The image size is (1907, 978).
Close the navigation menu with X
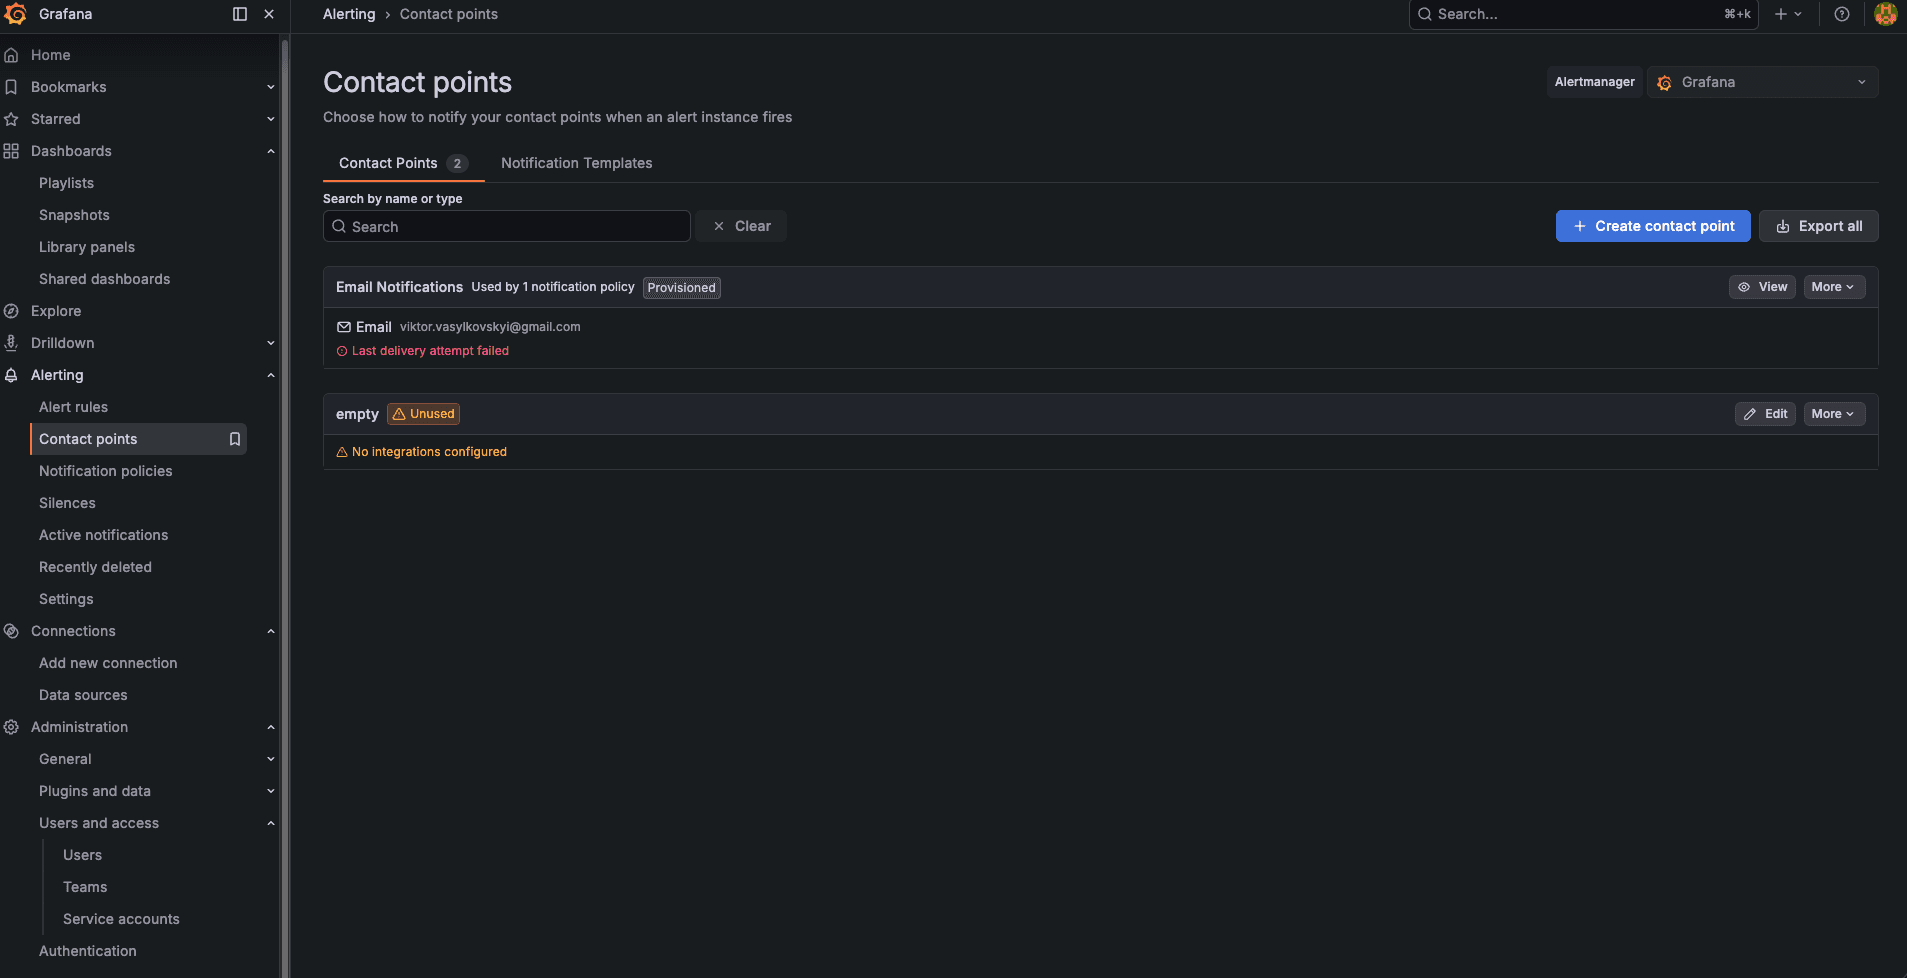[x=269, y=14]
